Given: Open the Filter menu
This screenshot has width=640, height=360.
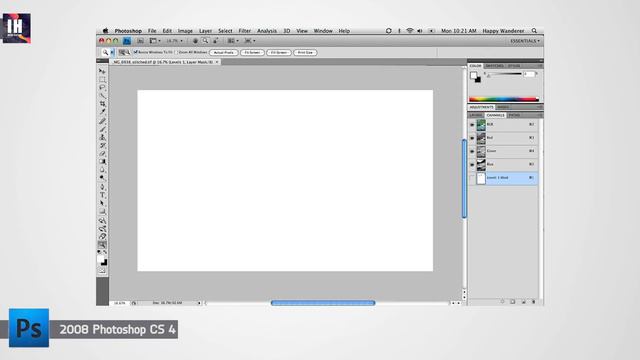Looking at the screenshot, I should tap(244, 31).
